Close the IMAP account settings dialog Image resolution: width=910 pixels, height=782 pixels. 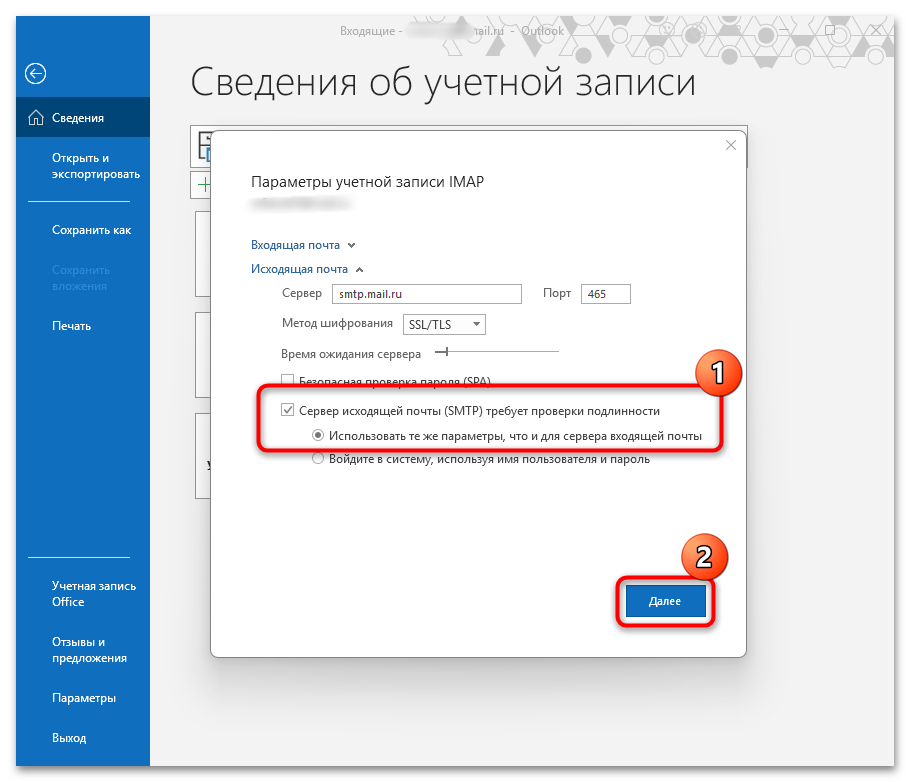[731, 145]
